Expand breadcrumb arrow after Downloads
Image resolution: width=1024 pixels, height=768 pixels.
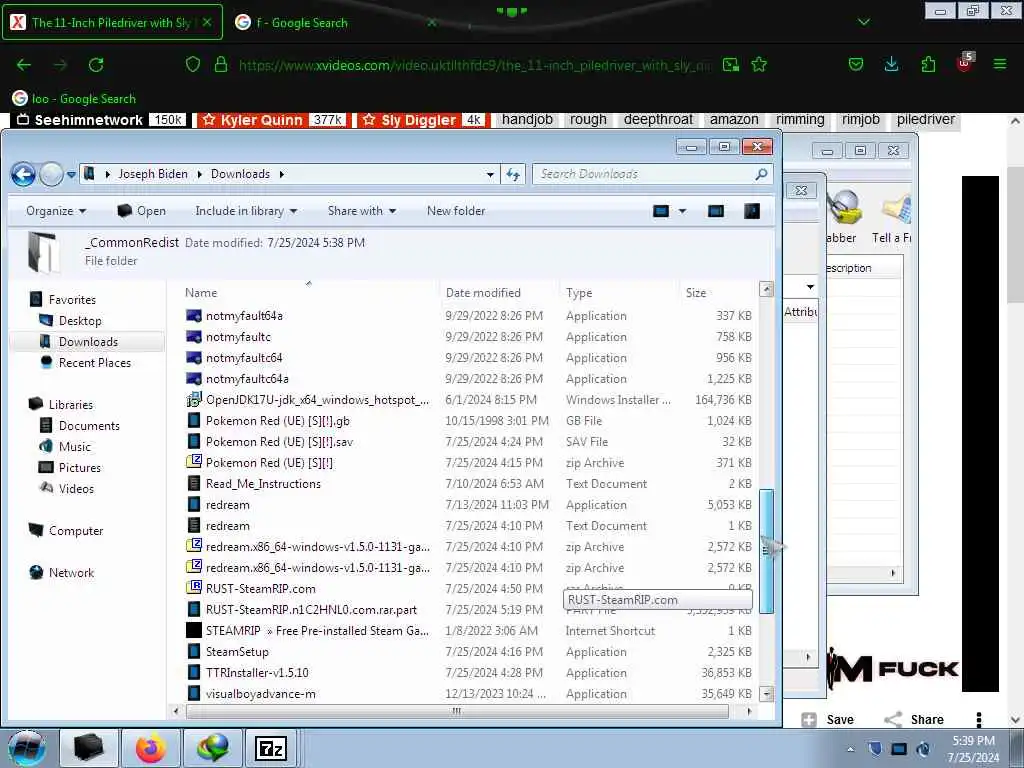point(281,174)
